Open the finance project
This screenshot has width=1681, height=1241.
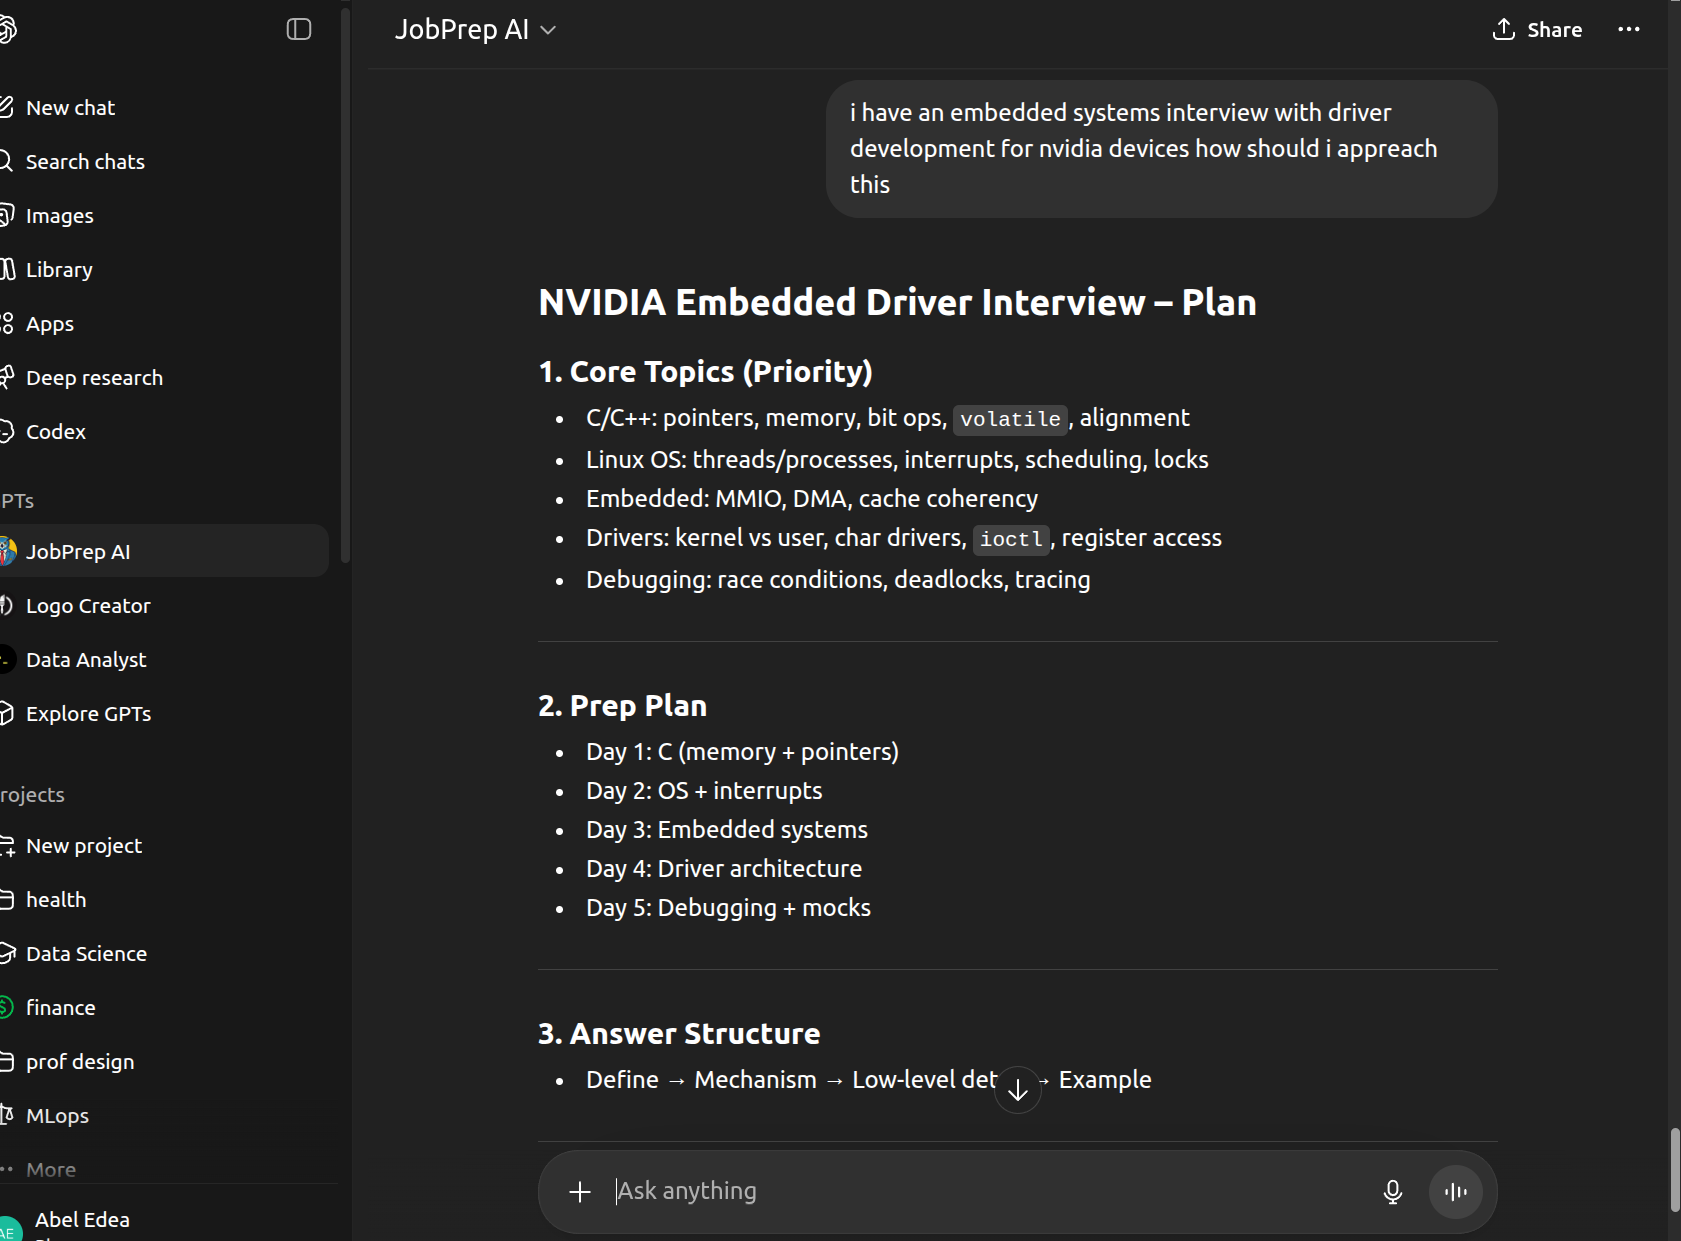[x=60, y=1008]
